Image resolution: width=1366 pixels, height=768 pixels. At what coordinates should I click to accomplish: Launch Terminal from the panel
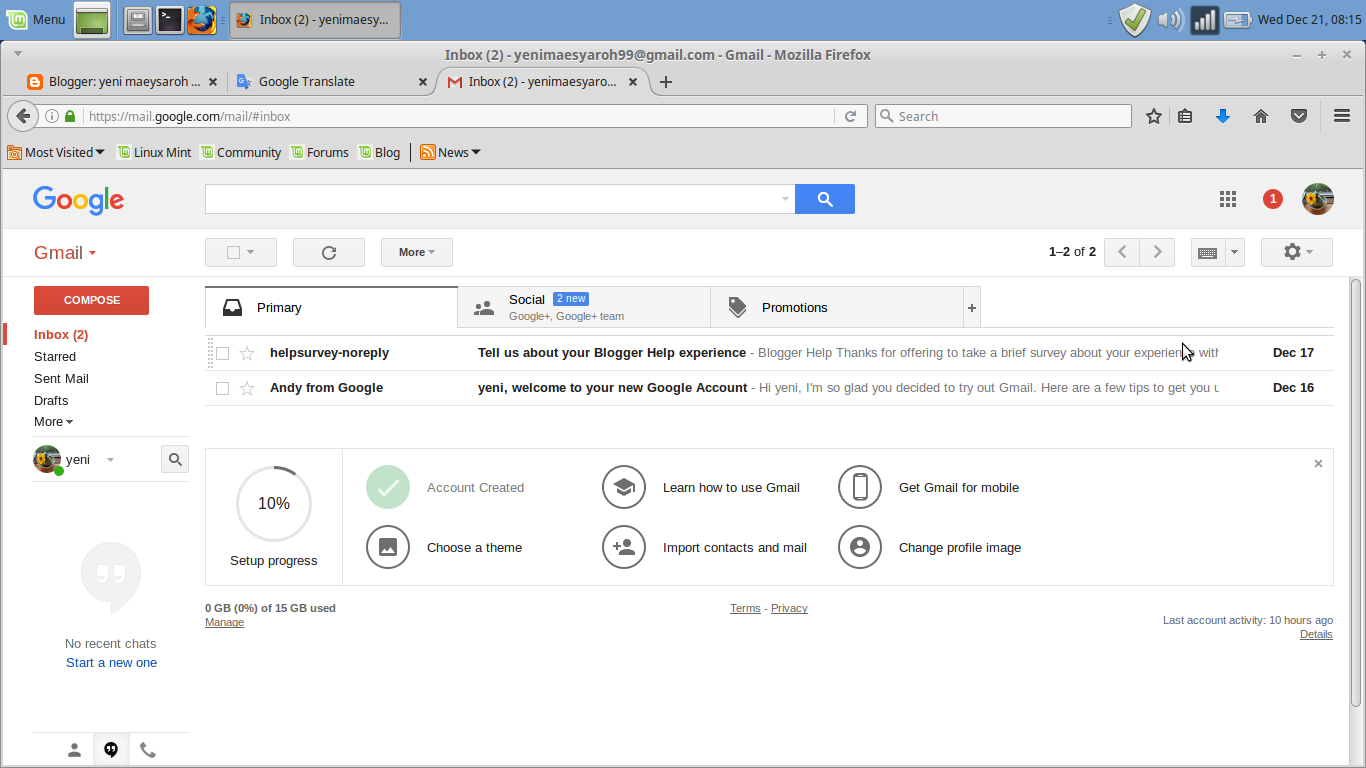click(170, 19)
